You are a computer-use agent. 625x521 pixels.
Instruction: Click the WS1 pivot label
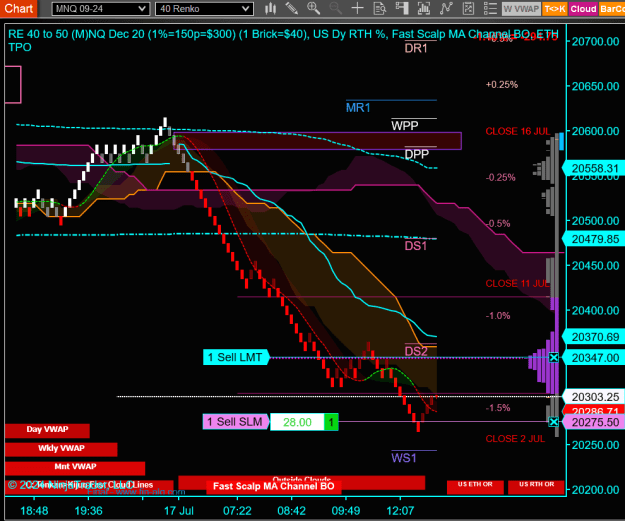pyautogui.click(x=404, y=458)
